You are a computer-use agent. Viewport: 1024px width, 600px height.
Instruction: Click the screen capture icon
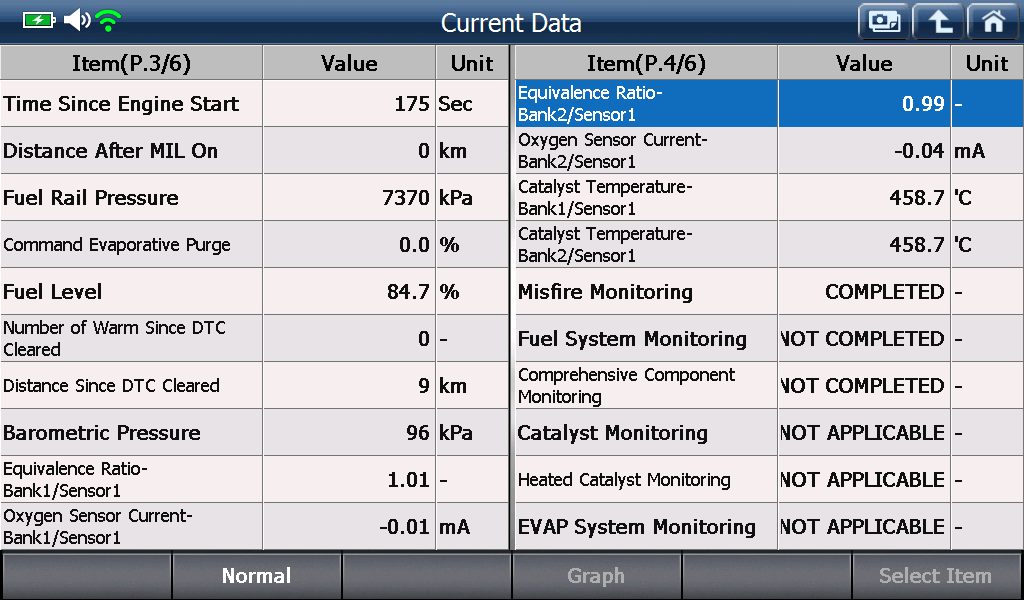884,22
